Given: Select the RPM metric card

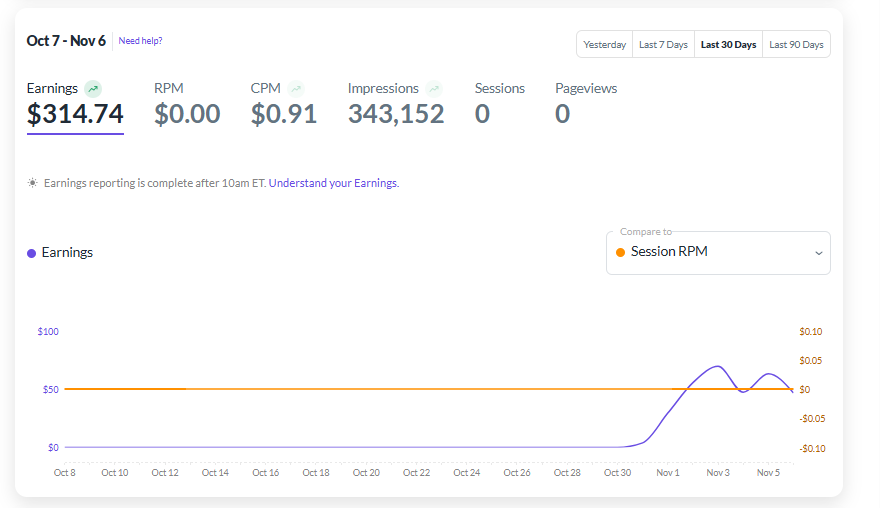Looking at the screenshot, I should click(187, 105).
